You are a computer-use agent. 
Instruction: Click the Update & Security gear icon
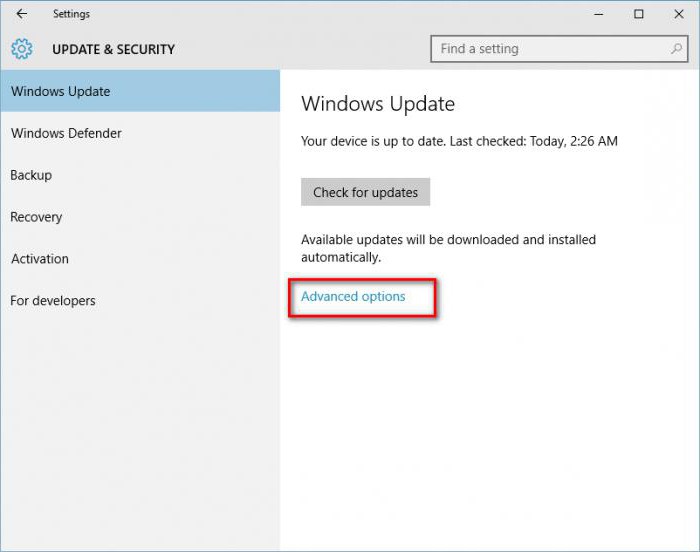(22, 49)
